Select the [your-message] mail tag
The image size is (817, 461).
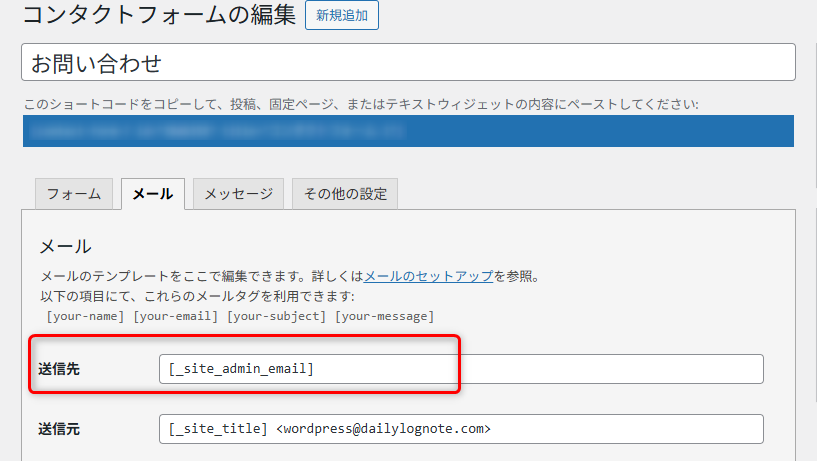[x=384, y=316]
